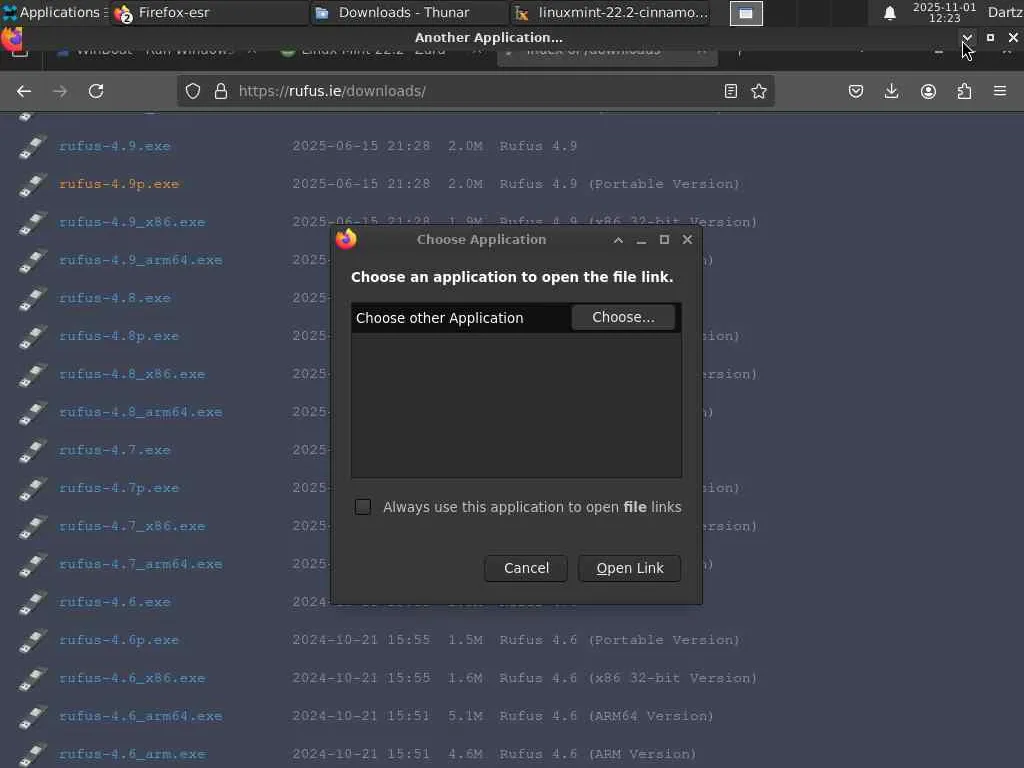Open the rufus-4.8_arm64.exe link
Image resolution: width=1024 pixels, height=768 pixels.
[140, 413]
